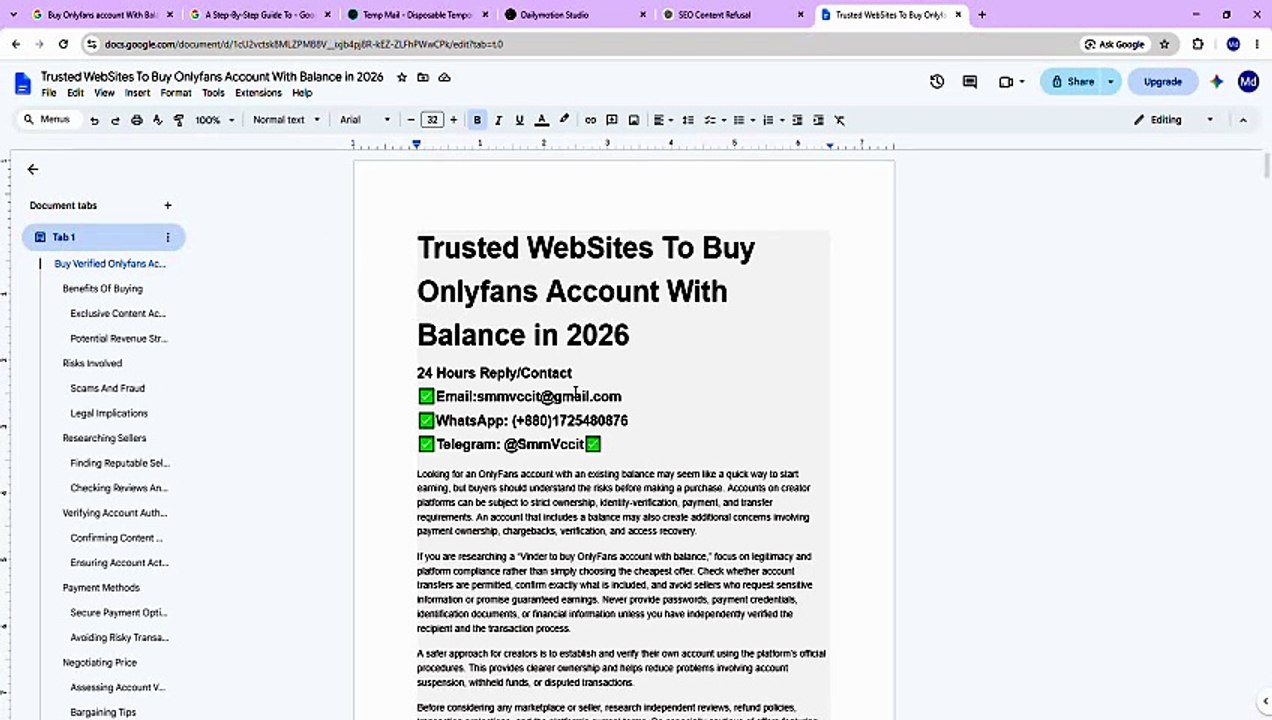Screen dimensions: 1272x720
Task: Open the meeting camera dropdown
Action: pyautogui.click(x=1012, y=82)
